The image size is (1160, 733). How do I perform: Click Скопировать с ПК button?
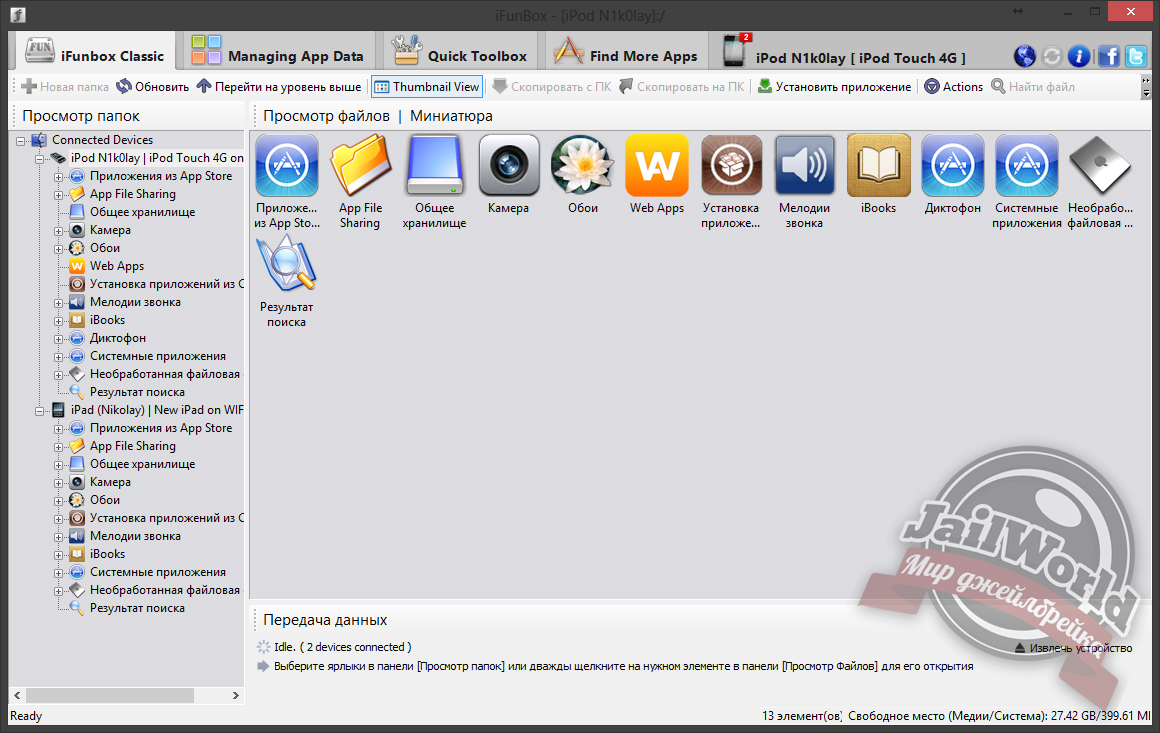click(552, 87)
